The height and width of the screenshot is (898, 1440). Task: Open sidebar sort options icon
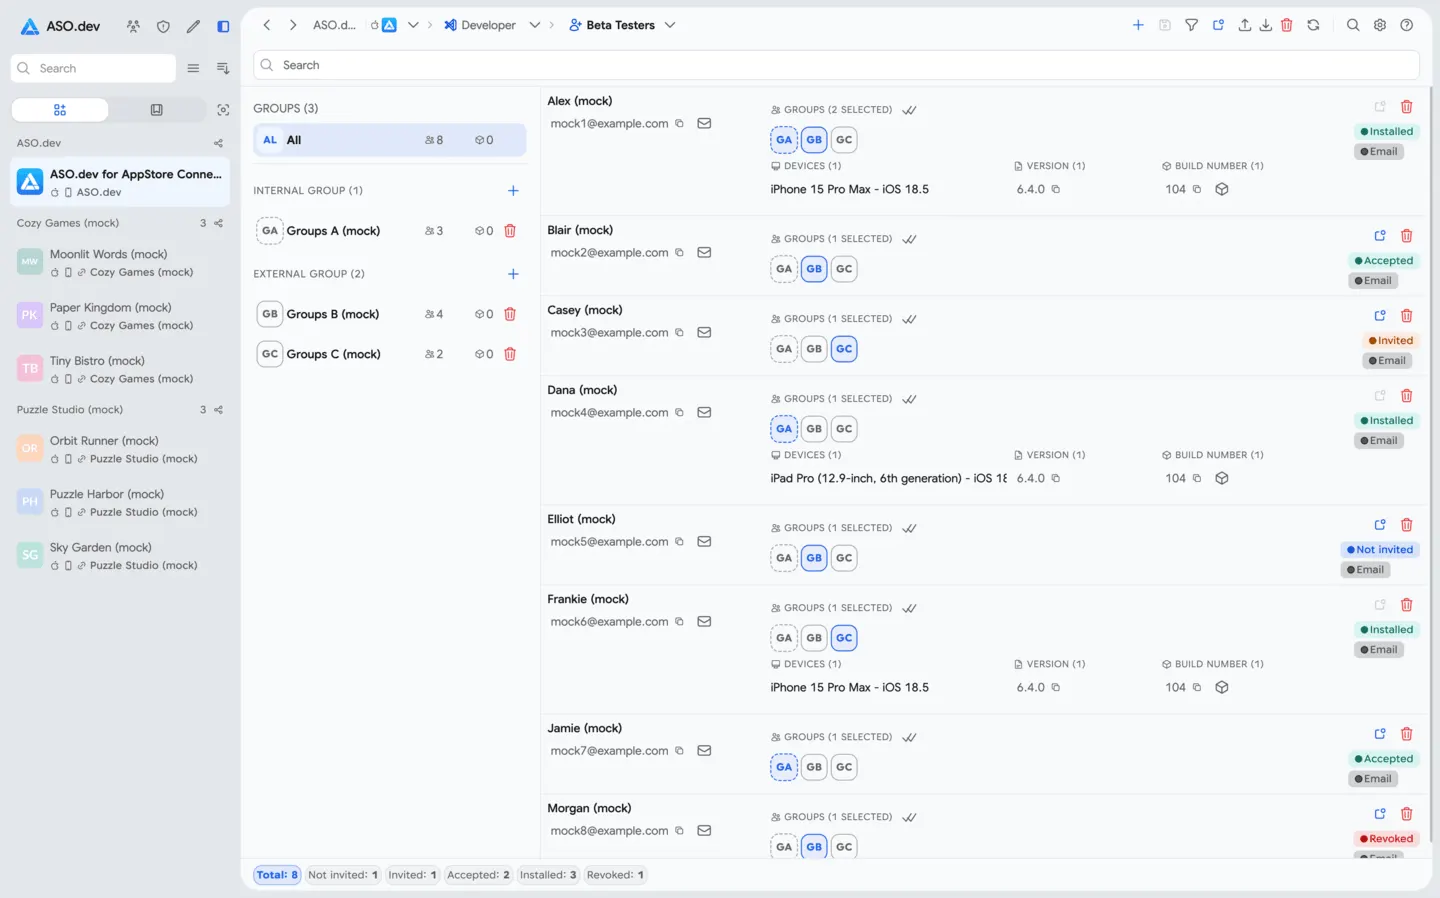pyautogui.click(x=223, y=68)
